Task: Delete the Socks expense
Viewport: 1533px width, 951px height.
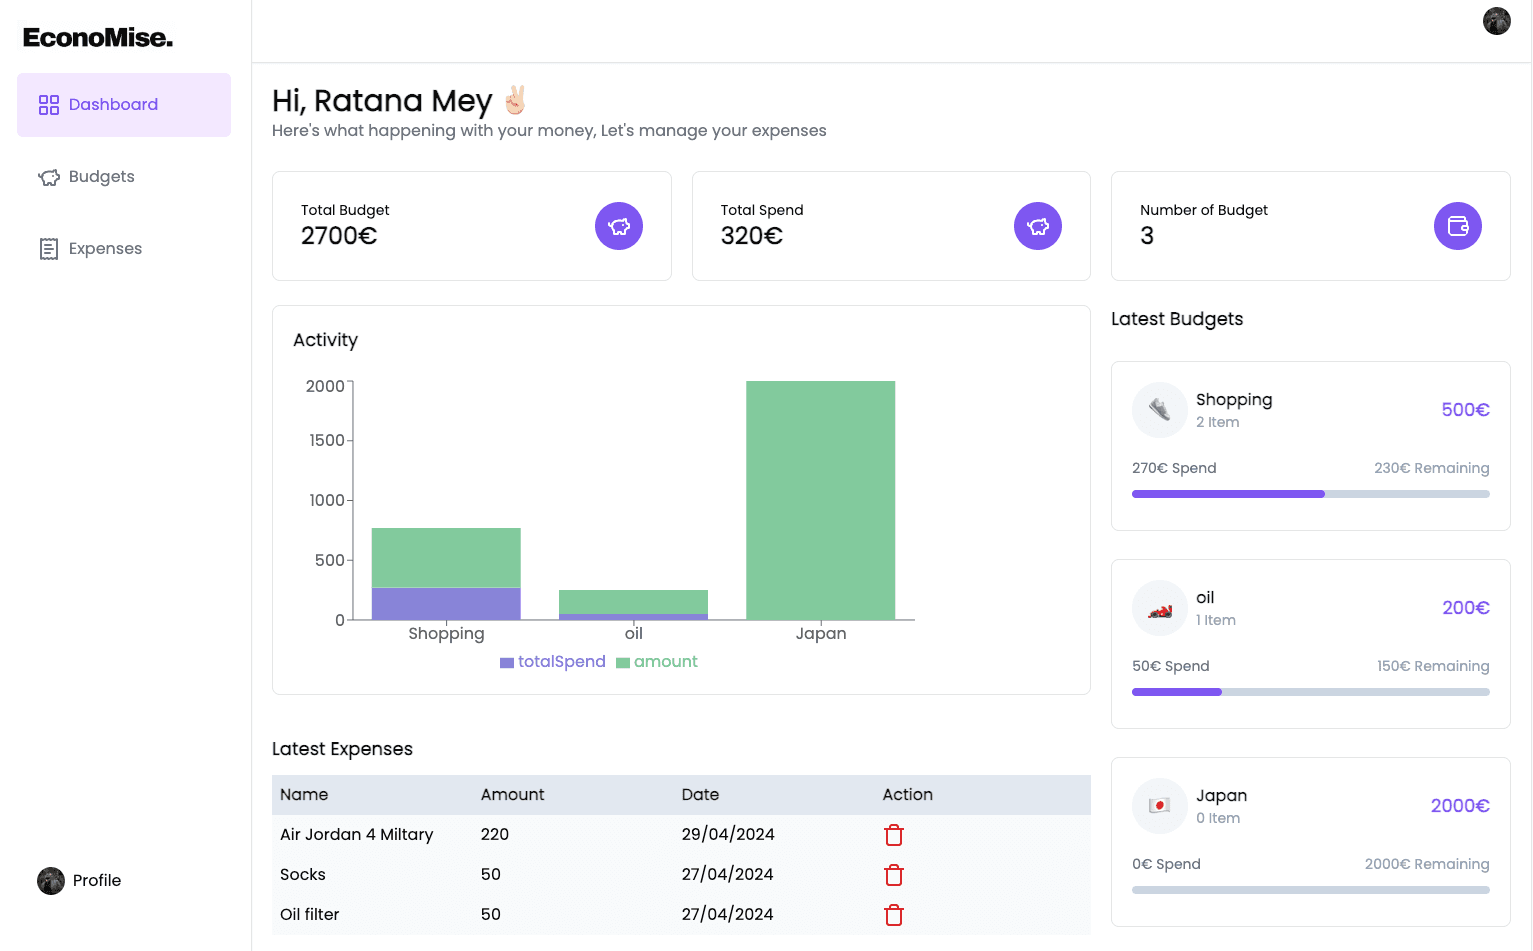Action: pos(894,875)
